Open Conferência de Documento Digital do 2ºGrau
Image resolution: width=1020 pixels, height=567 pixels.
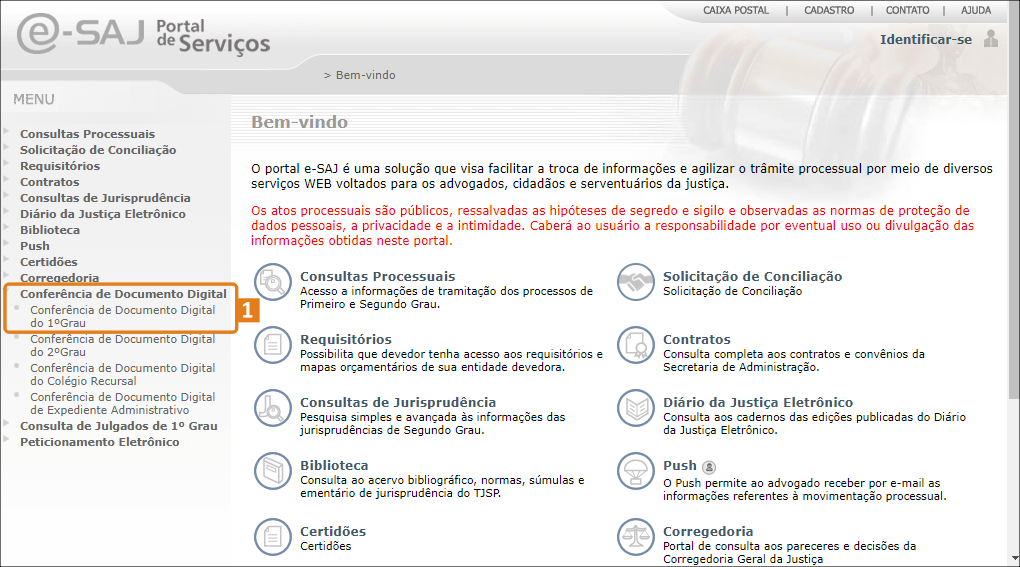(122, 345)
